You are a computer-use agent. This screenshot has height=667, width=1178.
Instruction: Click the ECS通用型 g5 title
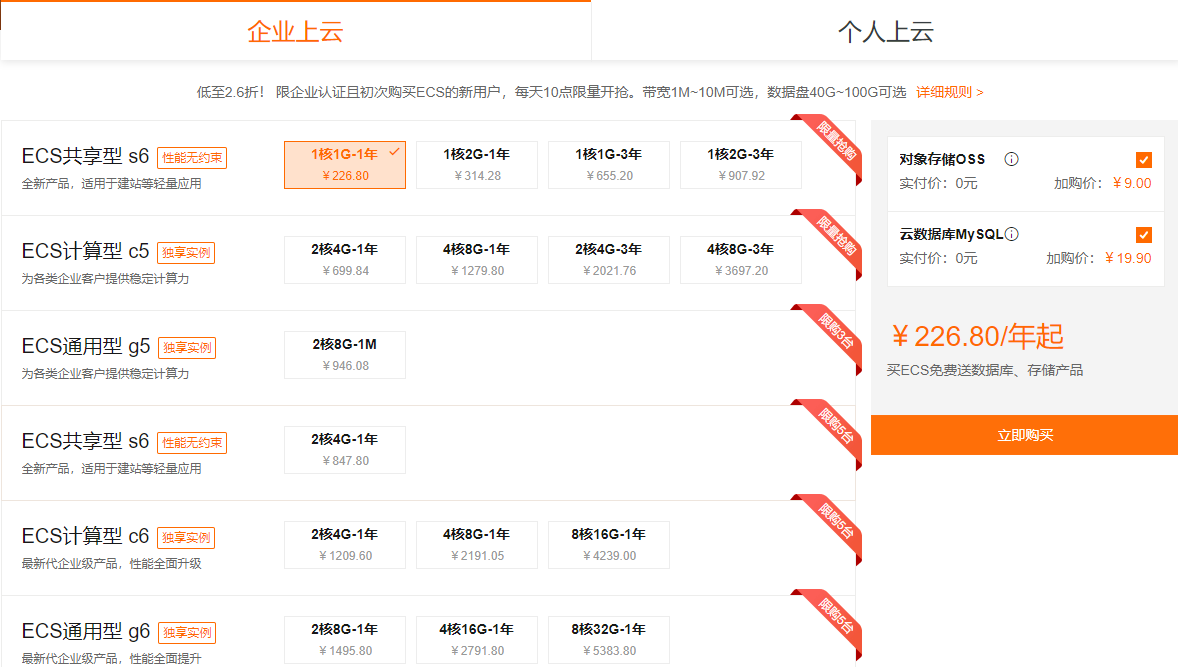[86, 346]
